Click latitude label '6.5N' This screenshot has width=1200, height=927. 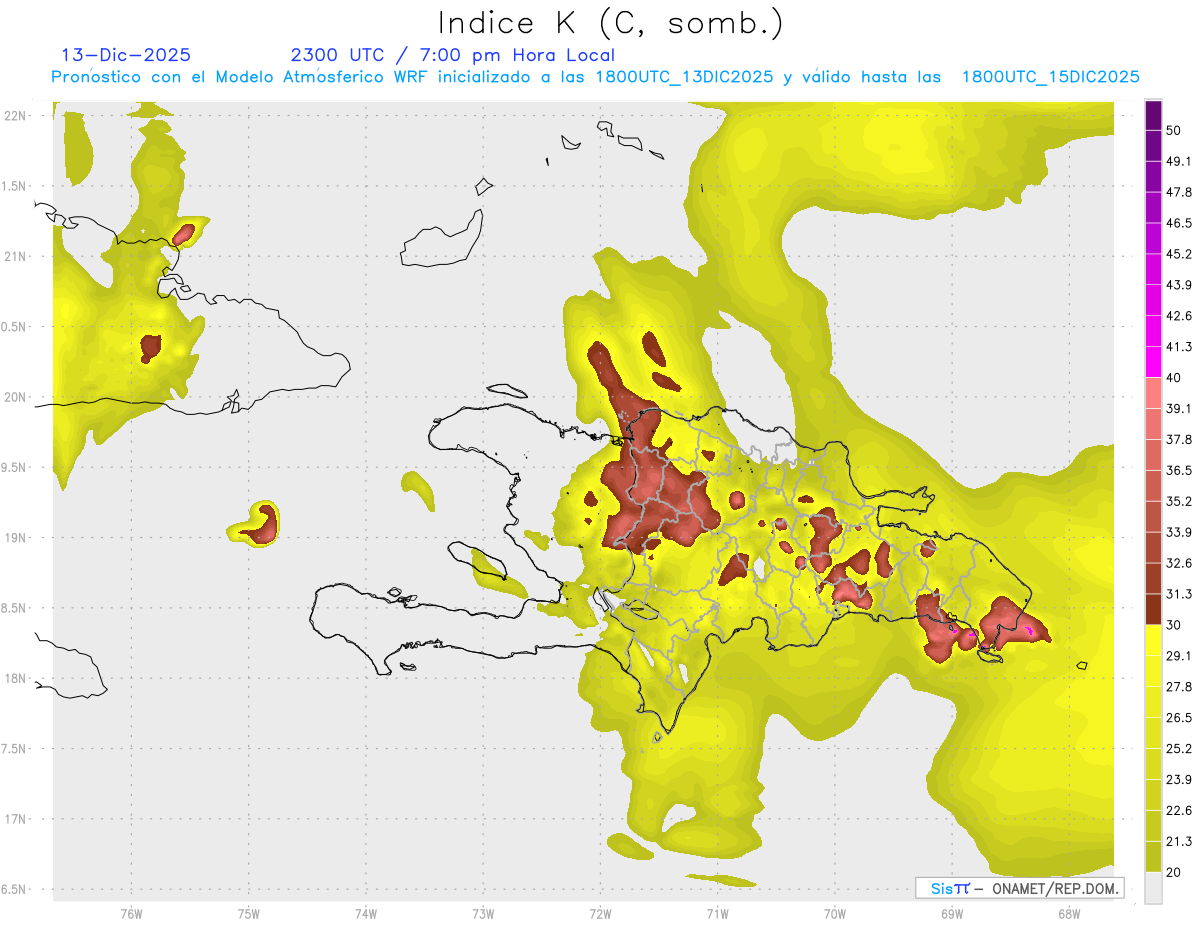tap(15, 890)
